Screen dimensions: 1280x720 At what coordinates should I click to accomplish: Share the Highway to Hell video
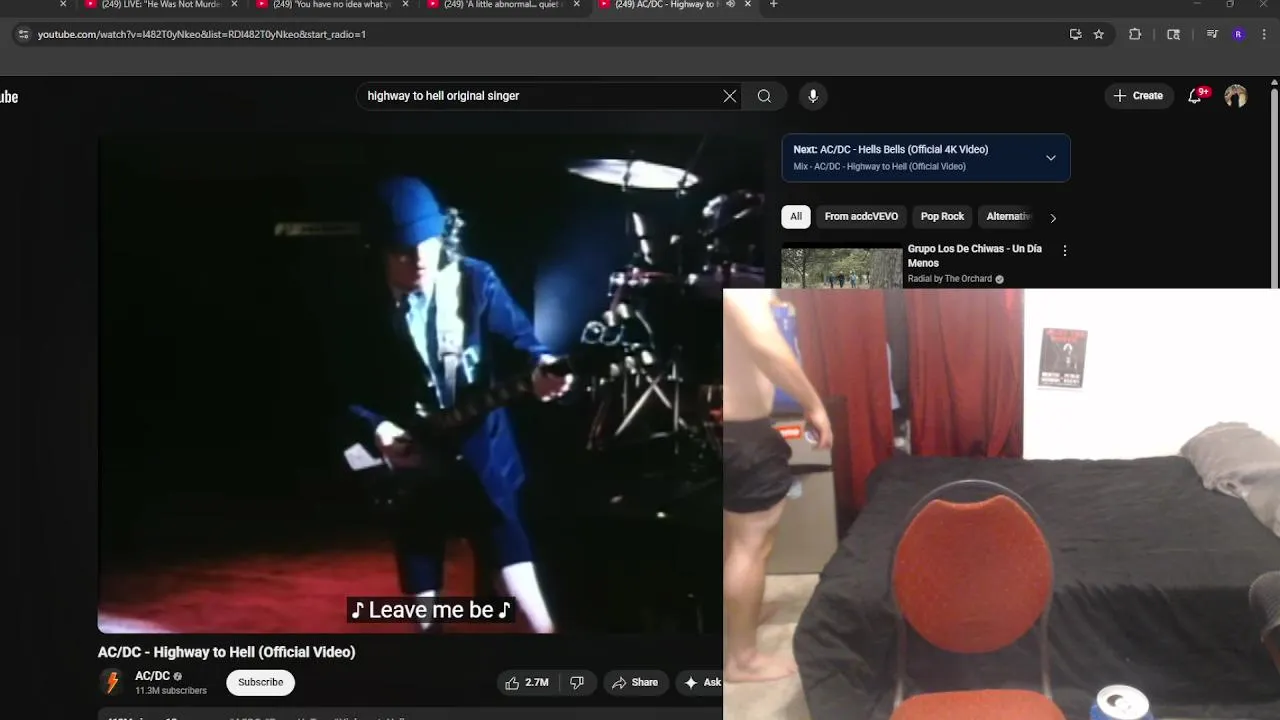tap(635, 683)
